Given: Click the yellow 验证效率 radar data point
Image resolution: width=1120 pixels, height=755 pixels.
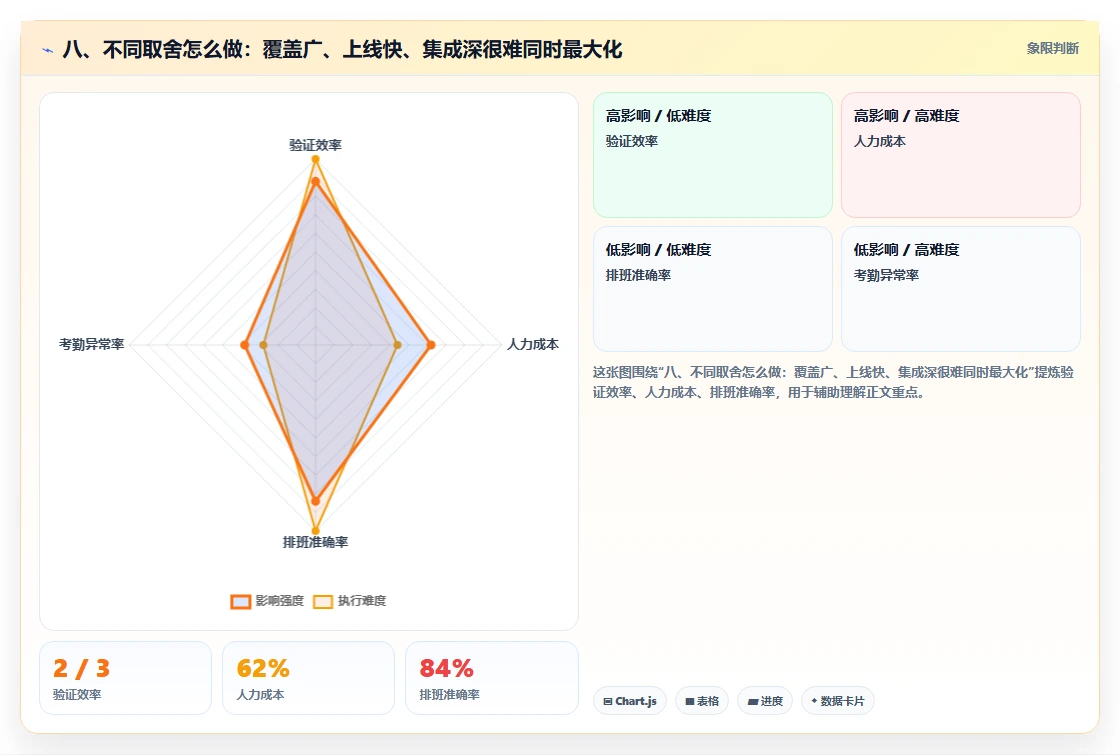Looking at the screenshot, I should tap(315, 159).
